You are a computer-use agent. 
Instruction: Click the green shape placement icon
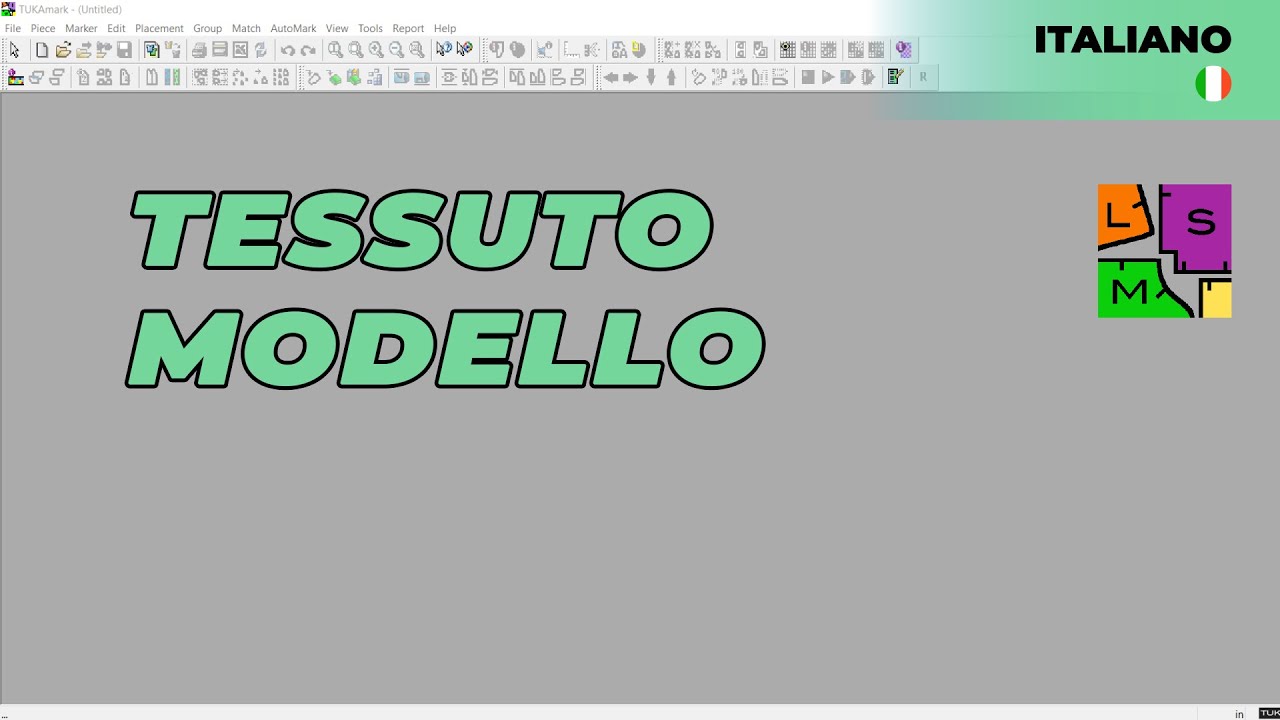[x=334, y=77]
